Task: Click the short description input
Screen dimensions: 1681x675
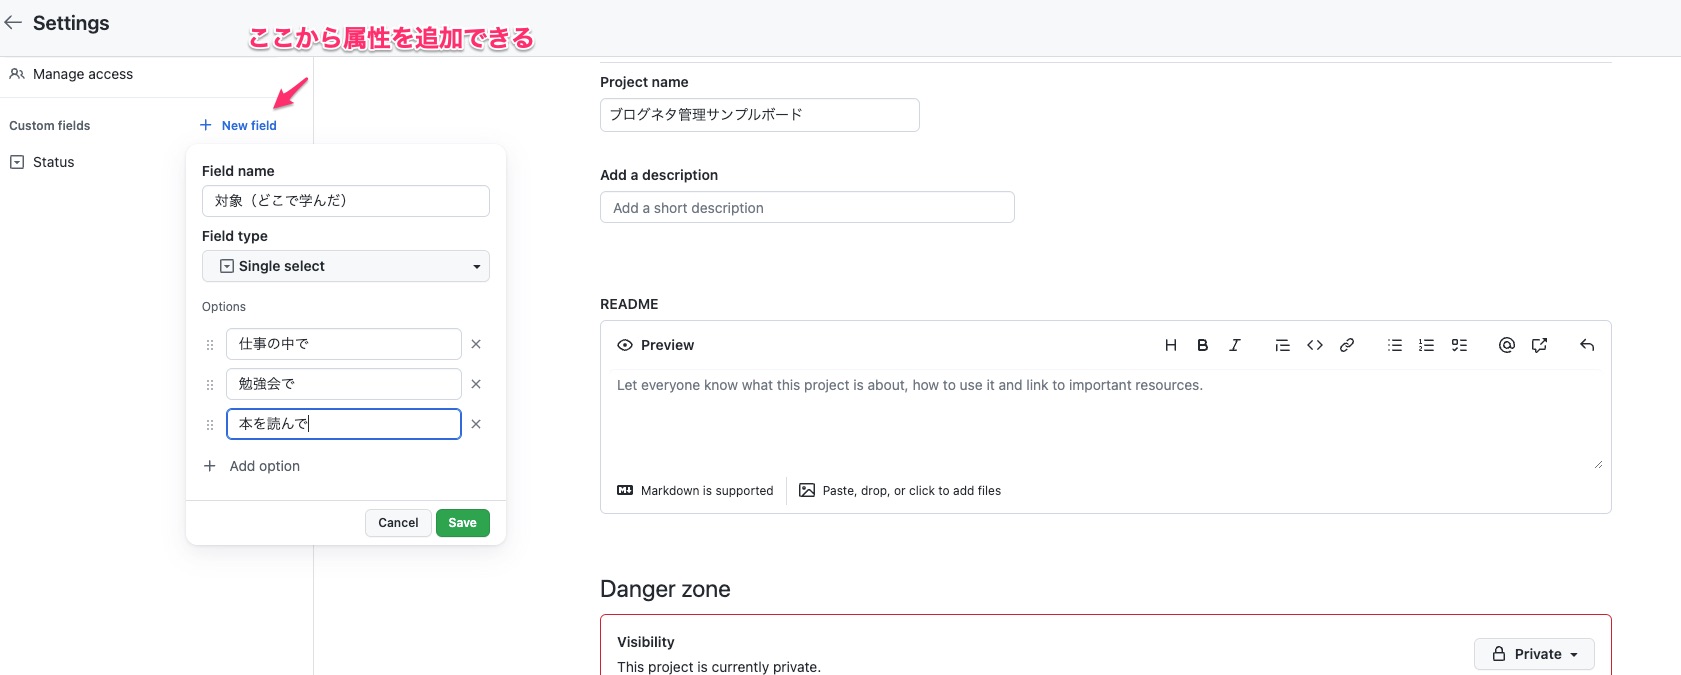Action: point(807,208)
